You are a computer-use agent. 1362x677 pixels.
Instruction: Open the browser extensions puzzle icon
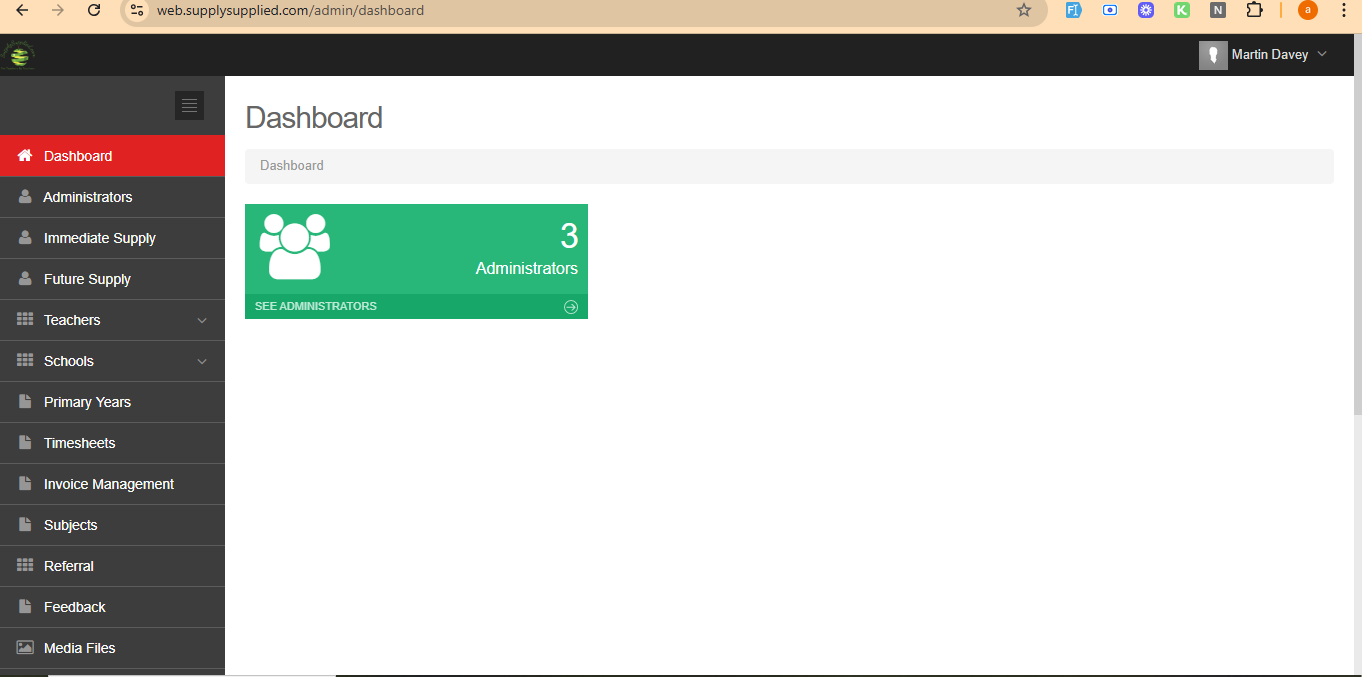(x=1254, y=10)
